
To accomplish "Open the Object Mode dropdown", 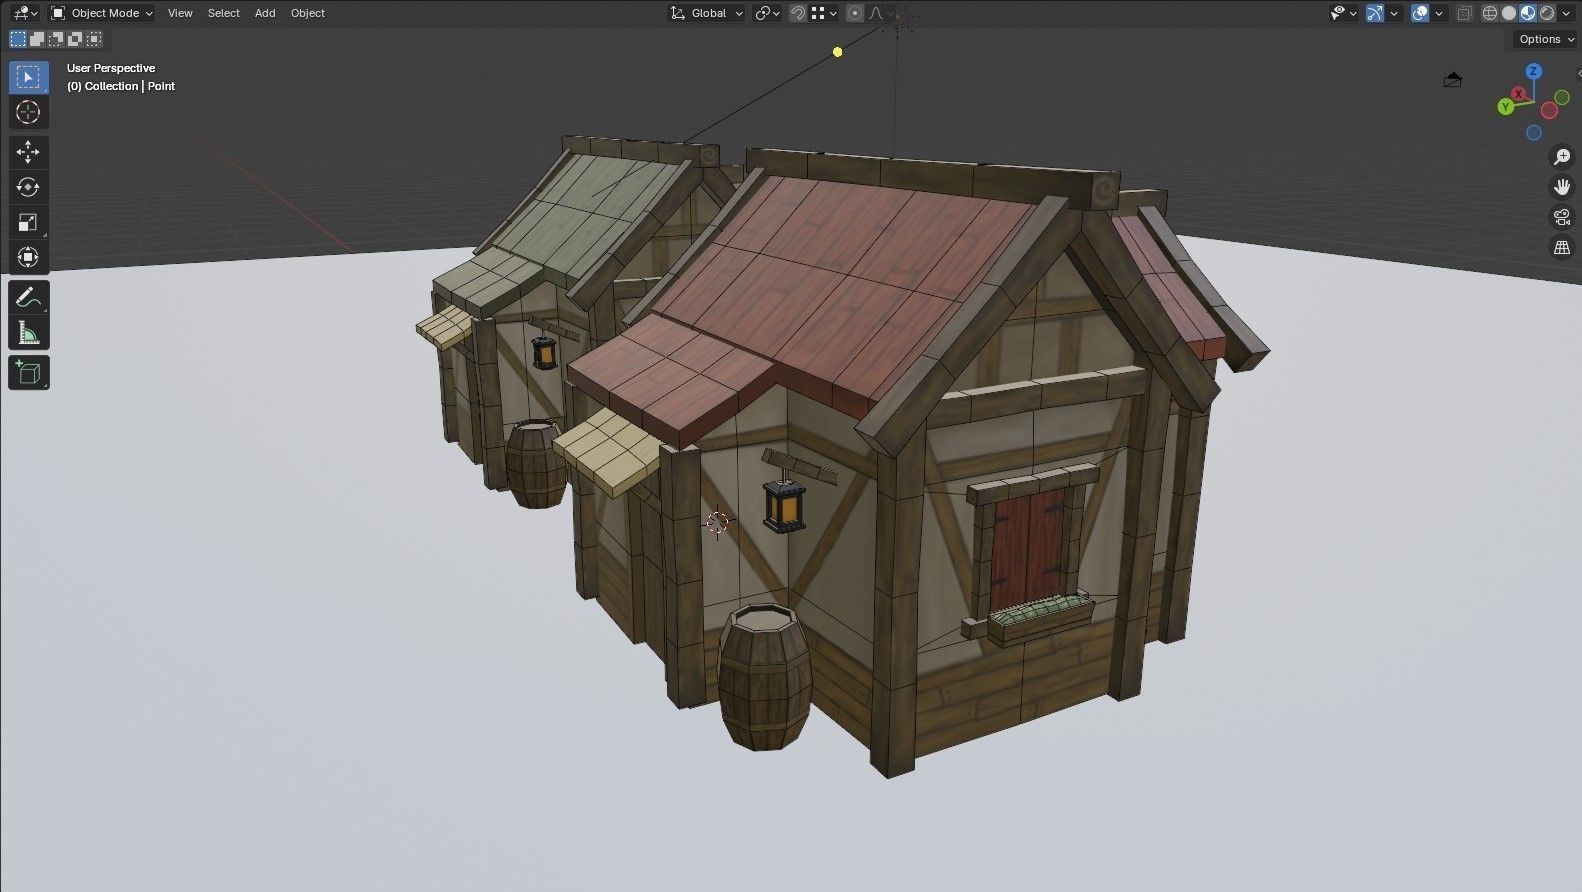I will coord(102,13).
